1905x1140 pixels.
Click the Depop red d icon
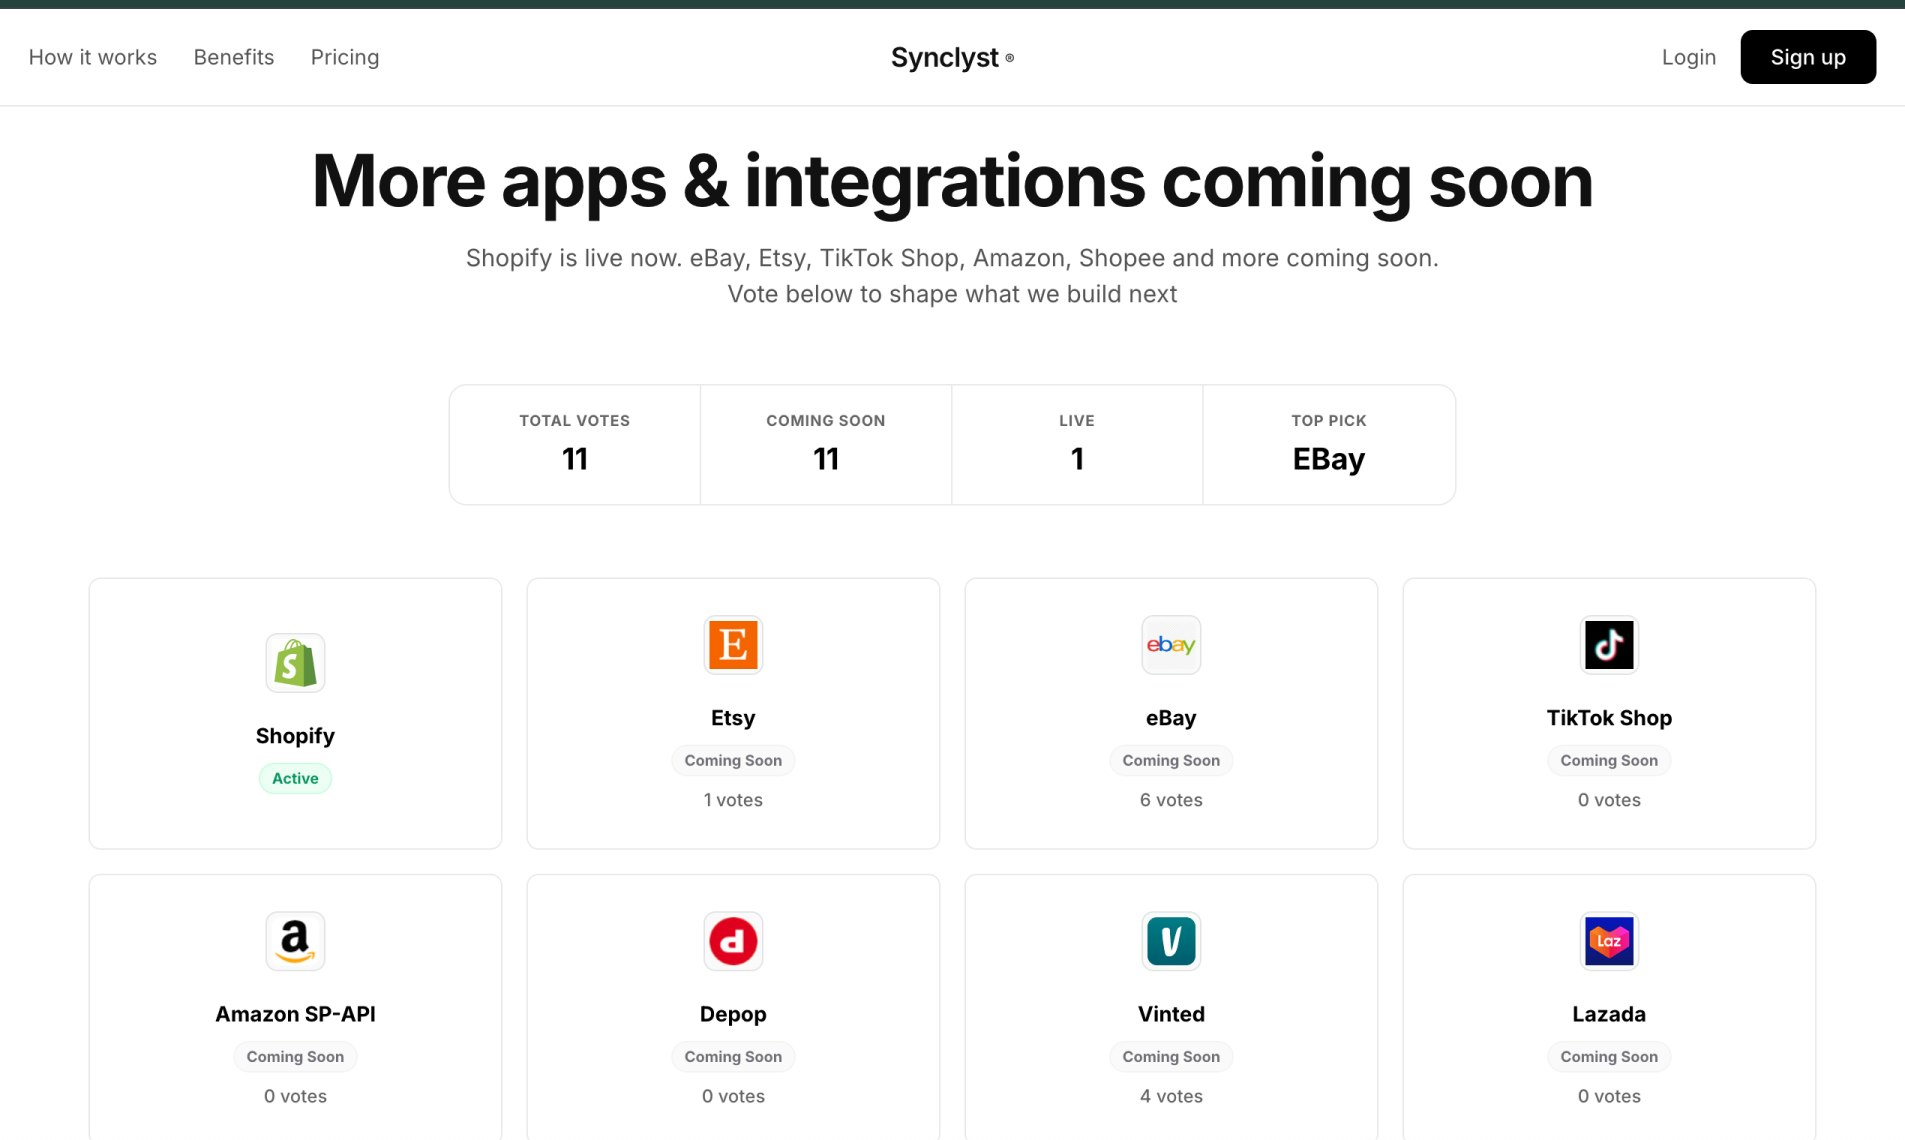pos(733,941)
